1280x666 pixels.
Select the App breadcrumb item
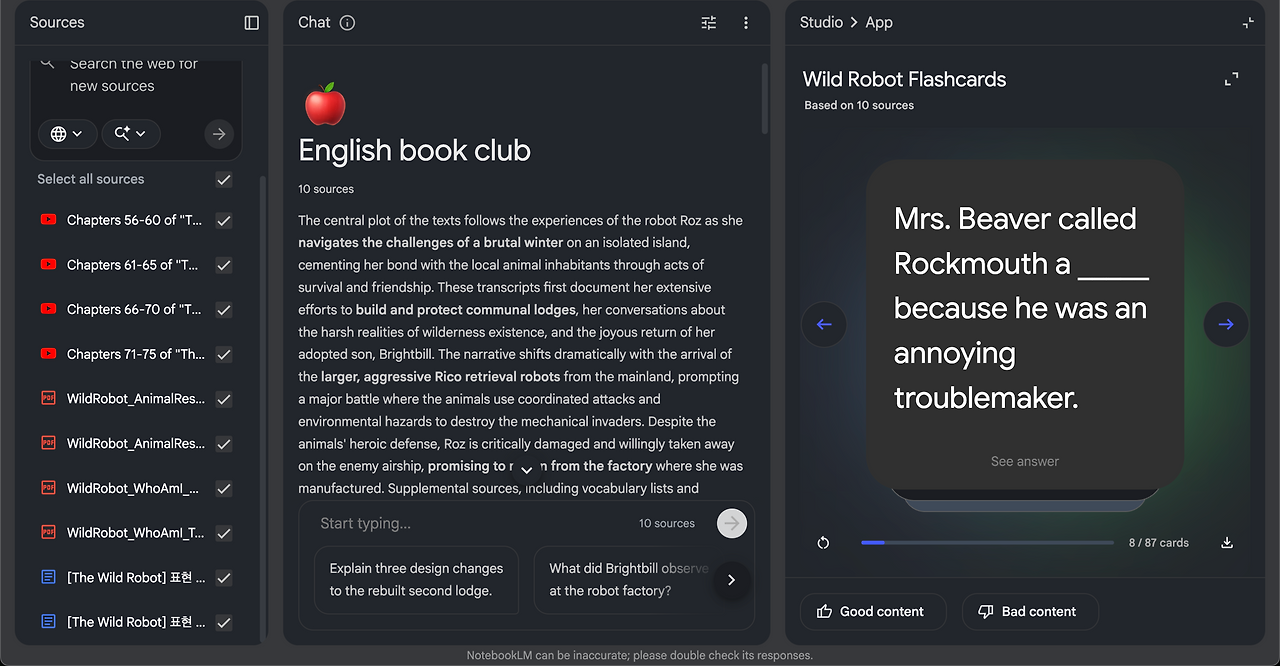879,22
